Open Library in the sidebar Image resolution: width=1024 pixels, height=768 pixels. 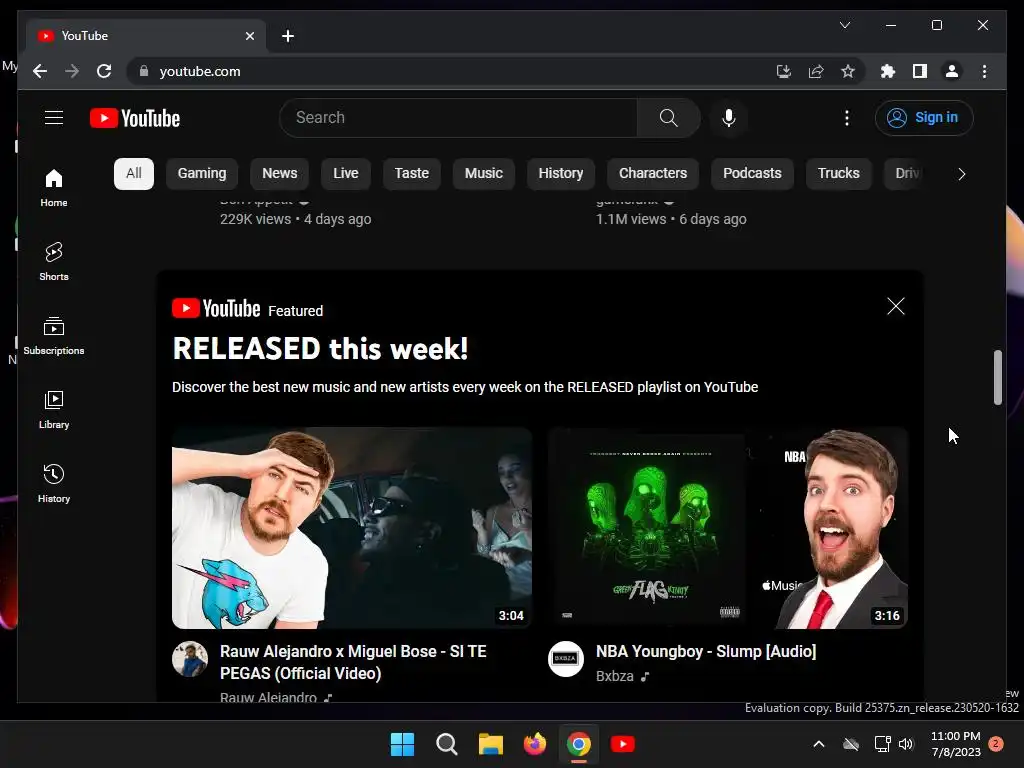54,409
